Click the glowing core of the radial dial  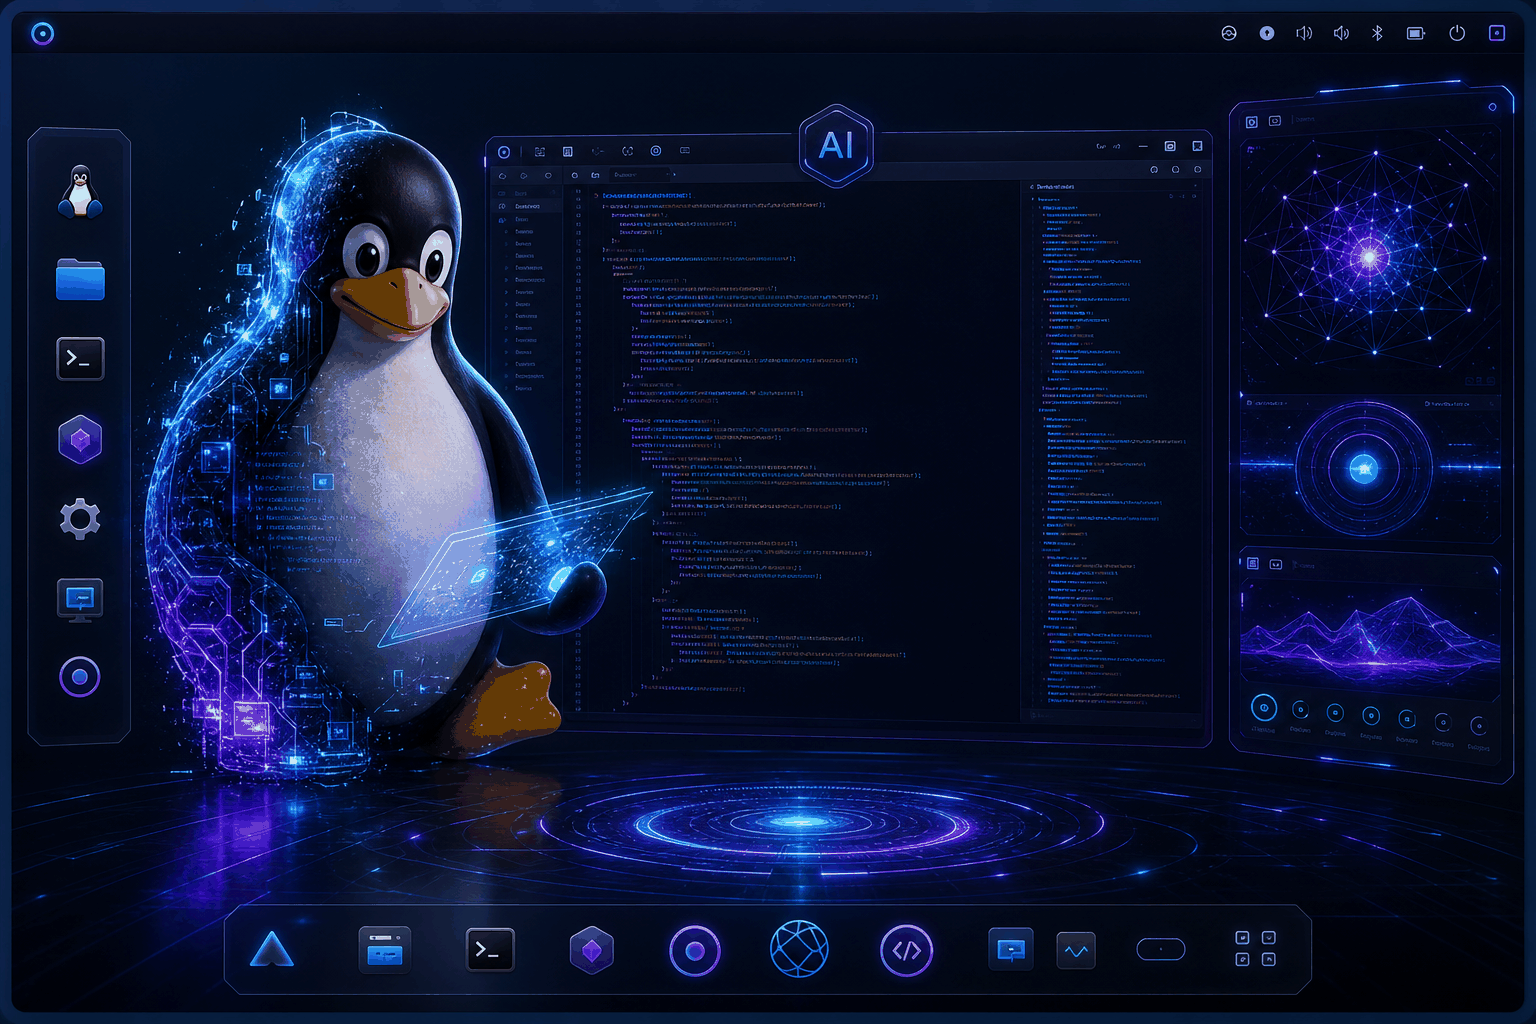coord(1364,468)
